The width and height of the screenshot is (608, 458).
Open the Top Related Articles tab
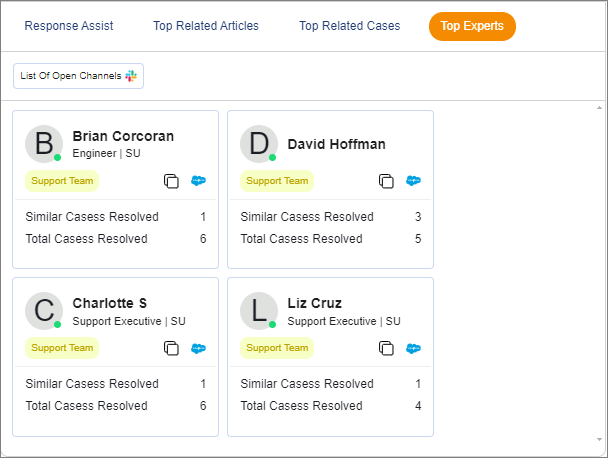pyautogui.click(x=206, y=26)
